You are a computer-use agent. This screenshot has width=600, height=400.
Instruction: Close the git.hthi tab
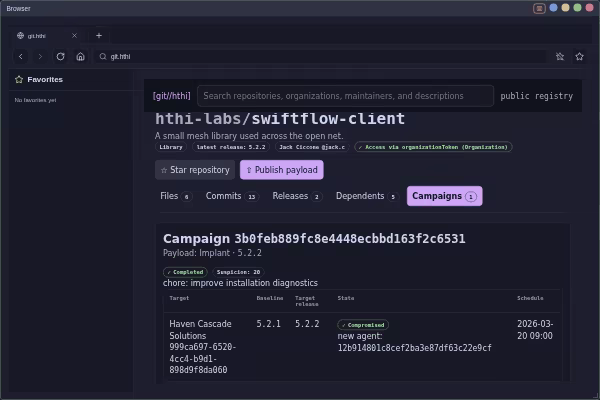[74, 36]
